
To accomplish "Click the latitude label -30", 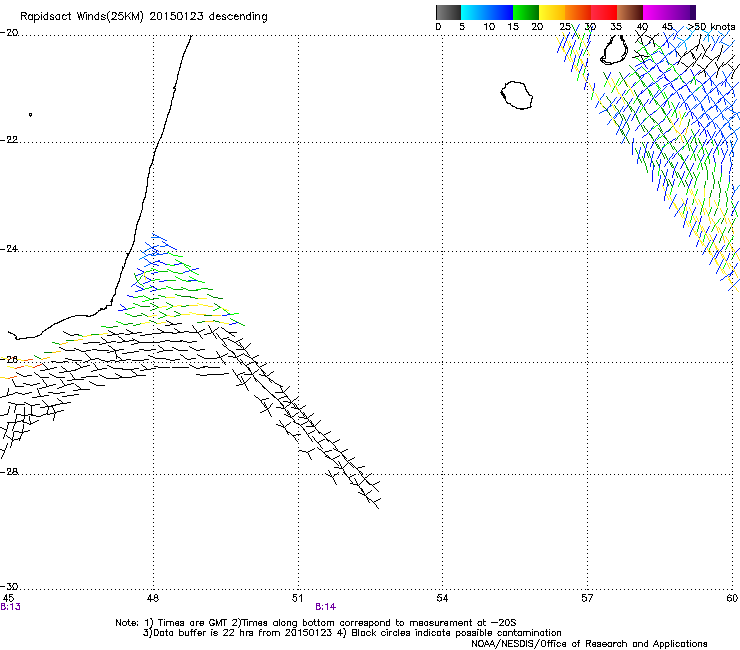I will pos(9,586).
